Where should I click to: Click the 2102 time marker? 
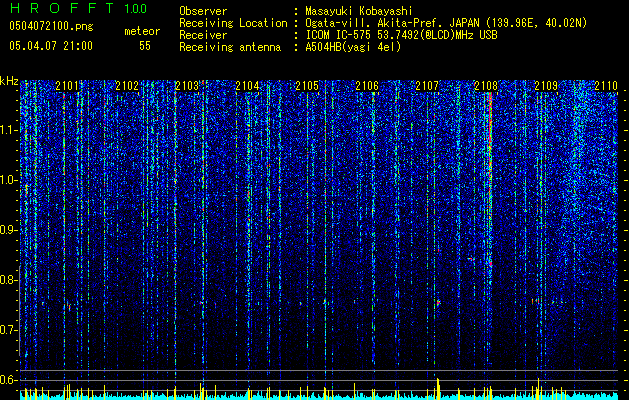[127, 86]
